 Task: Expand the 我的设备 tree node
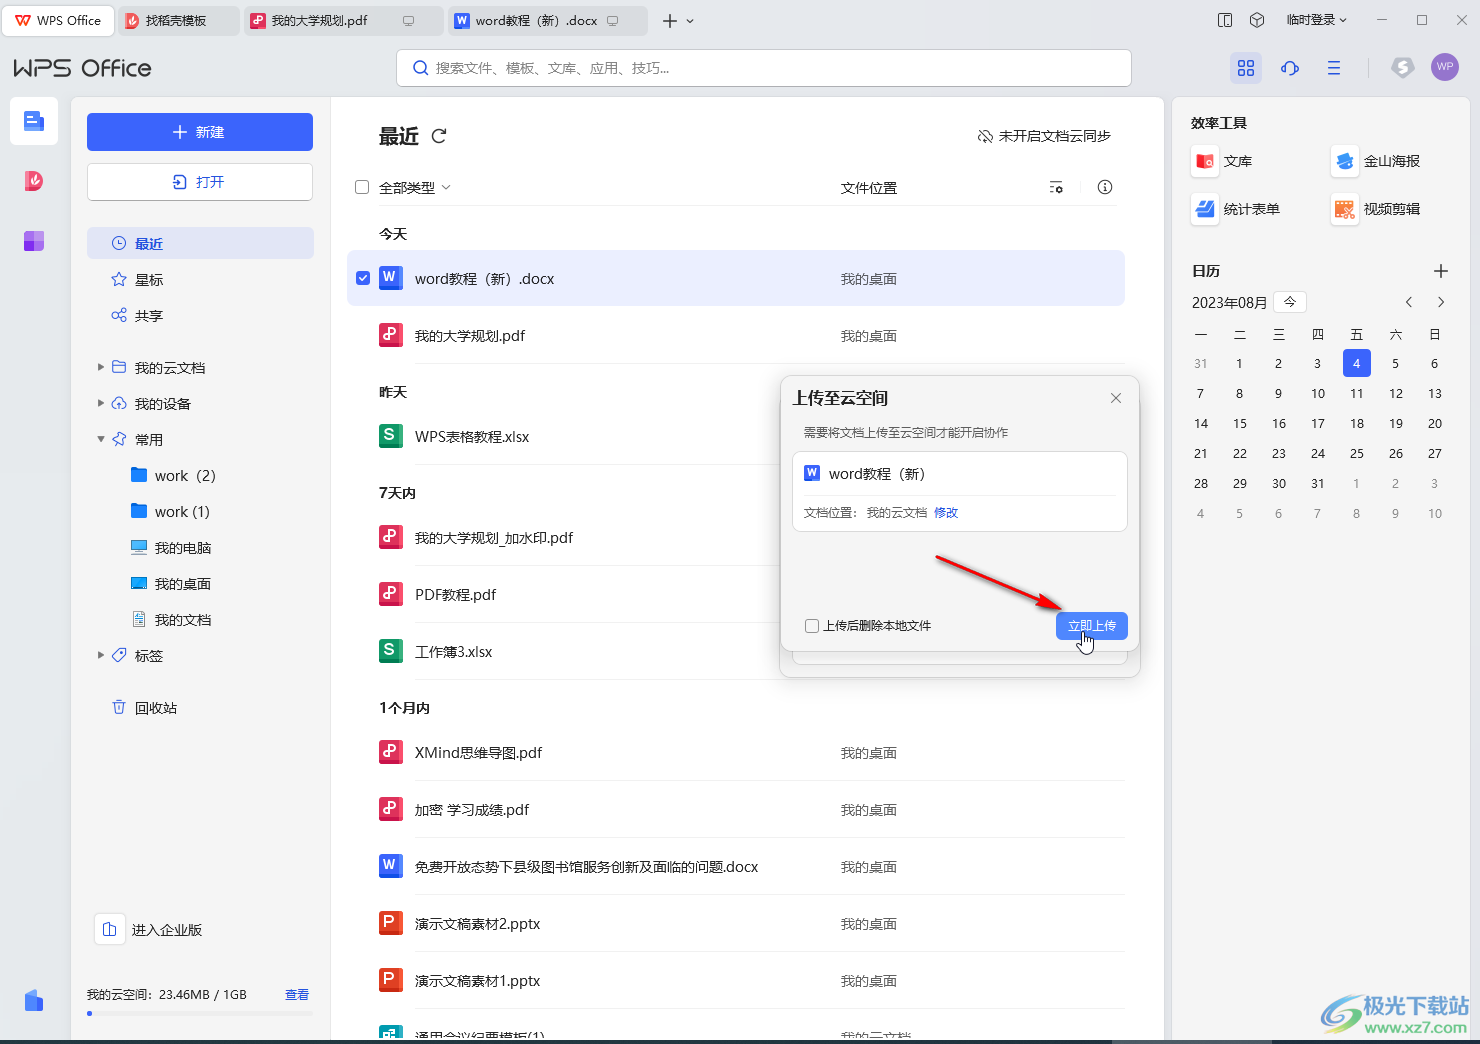[x=101, y=403]
